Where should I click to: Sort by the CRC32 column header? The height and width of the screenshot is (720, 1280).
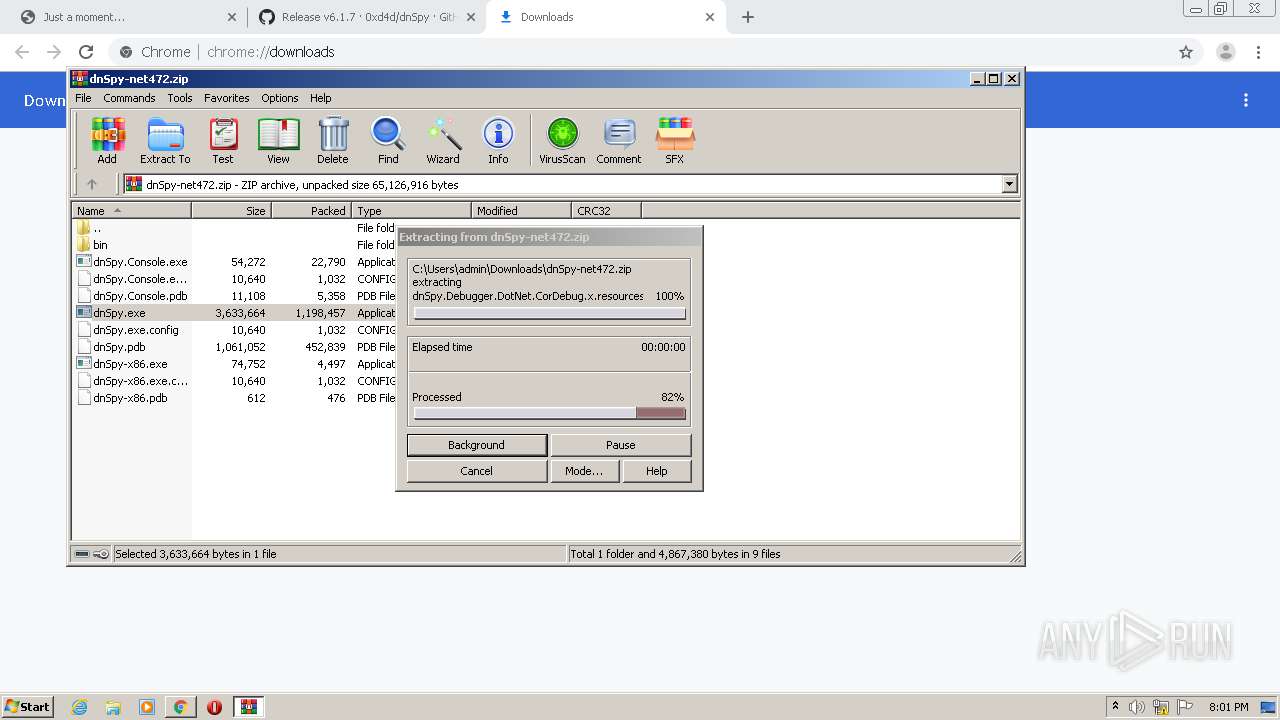click(607, 211)
